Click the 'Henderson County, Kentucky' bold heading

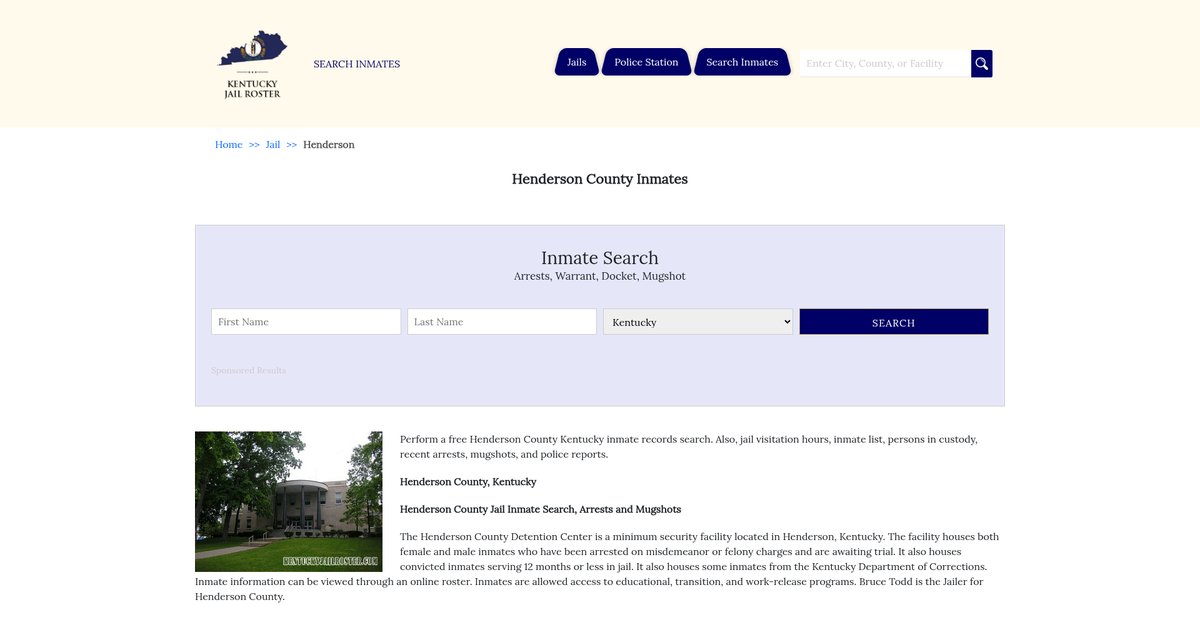click(x=468, y=482)
